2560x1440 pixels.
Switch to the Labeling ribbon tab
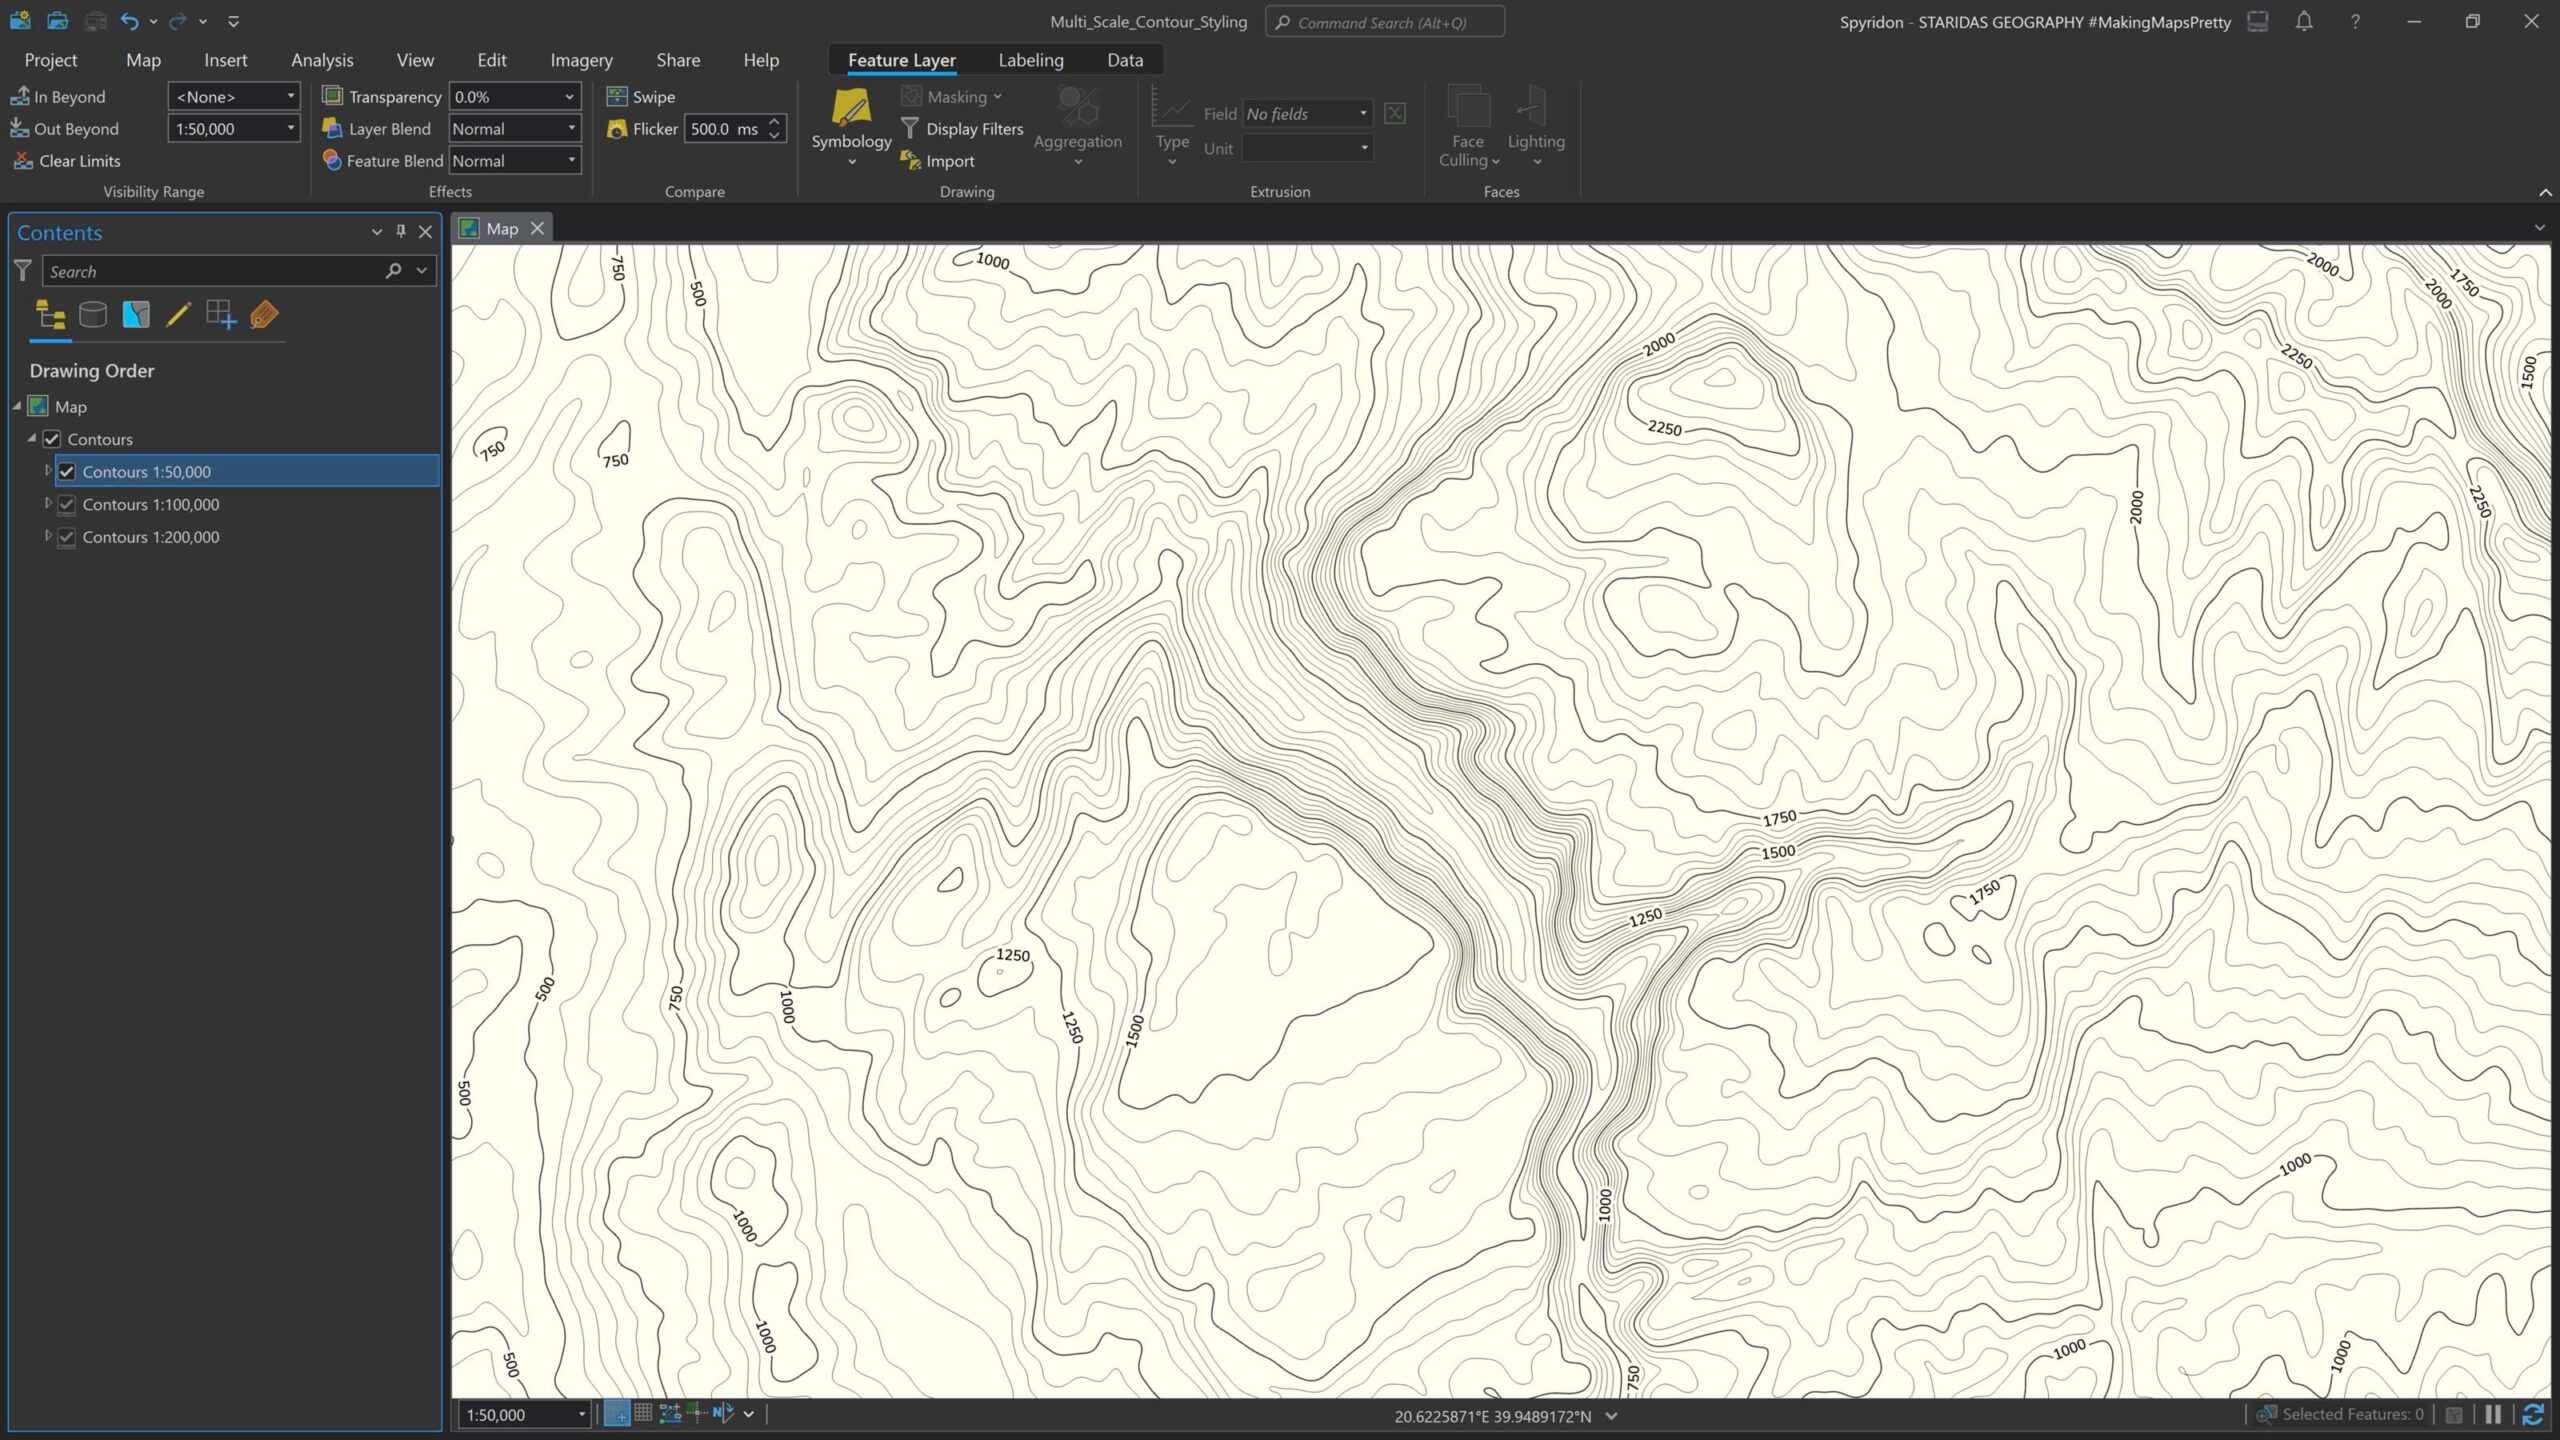[1030, 60]
